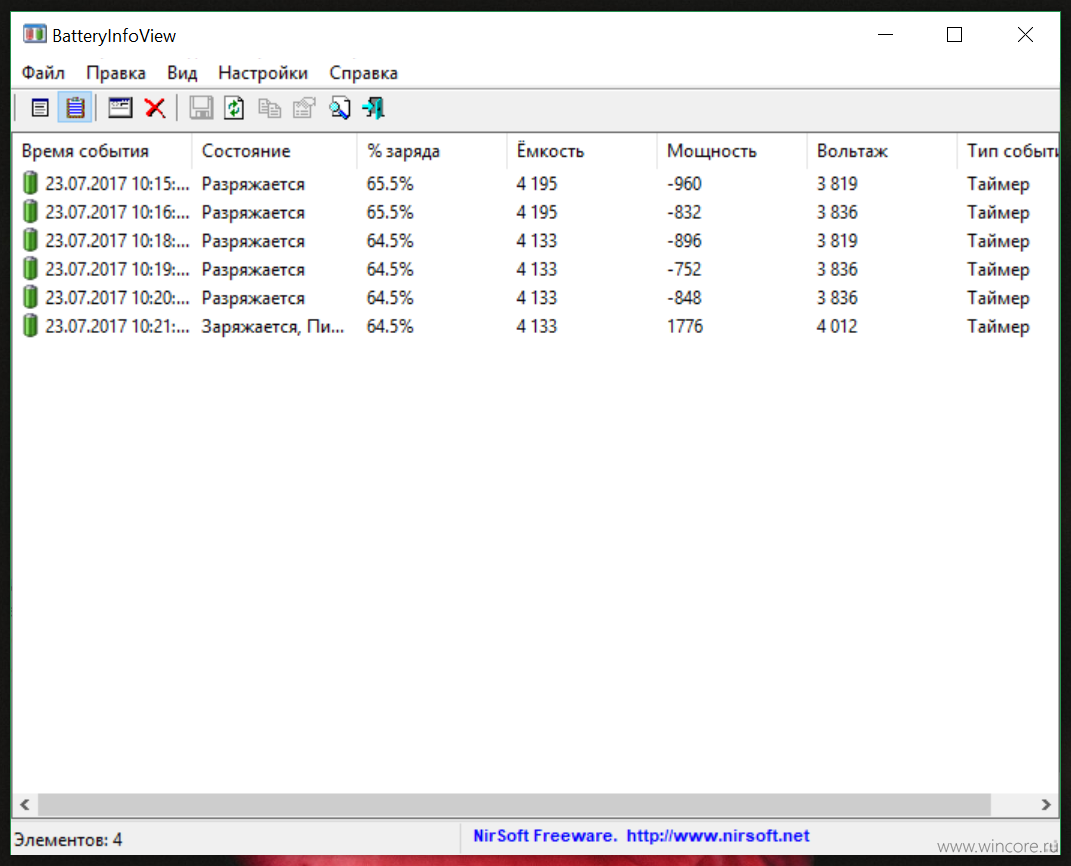Click Таймер cell in the 10:21 row
The height and width of the screenshot is (866, 1071).
[x=998, y=327]
